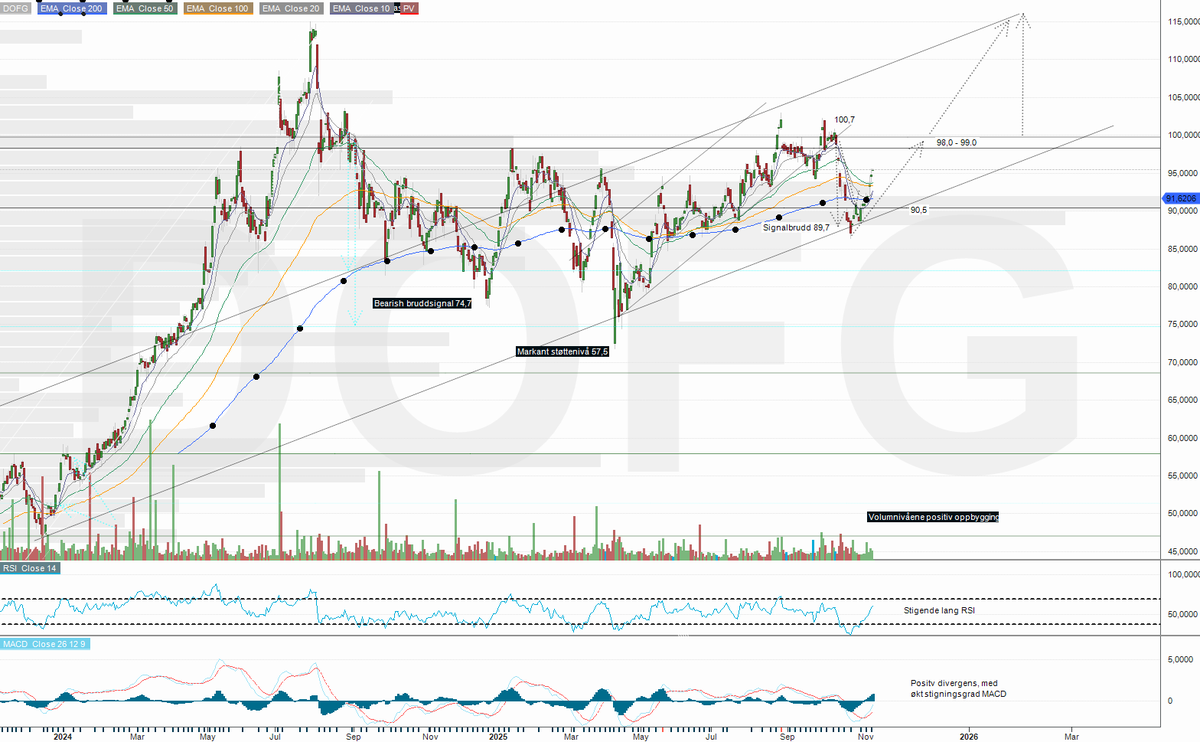Click the 100,7 peak price marker
The width and height of the screenshot is (1200, 742).
click(845, 118)
